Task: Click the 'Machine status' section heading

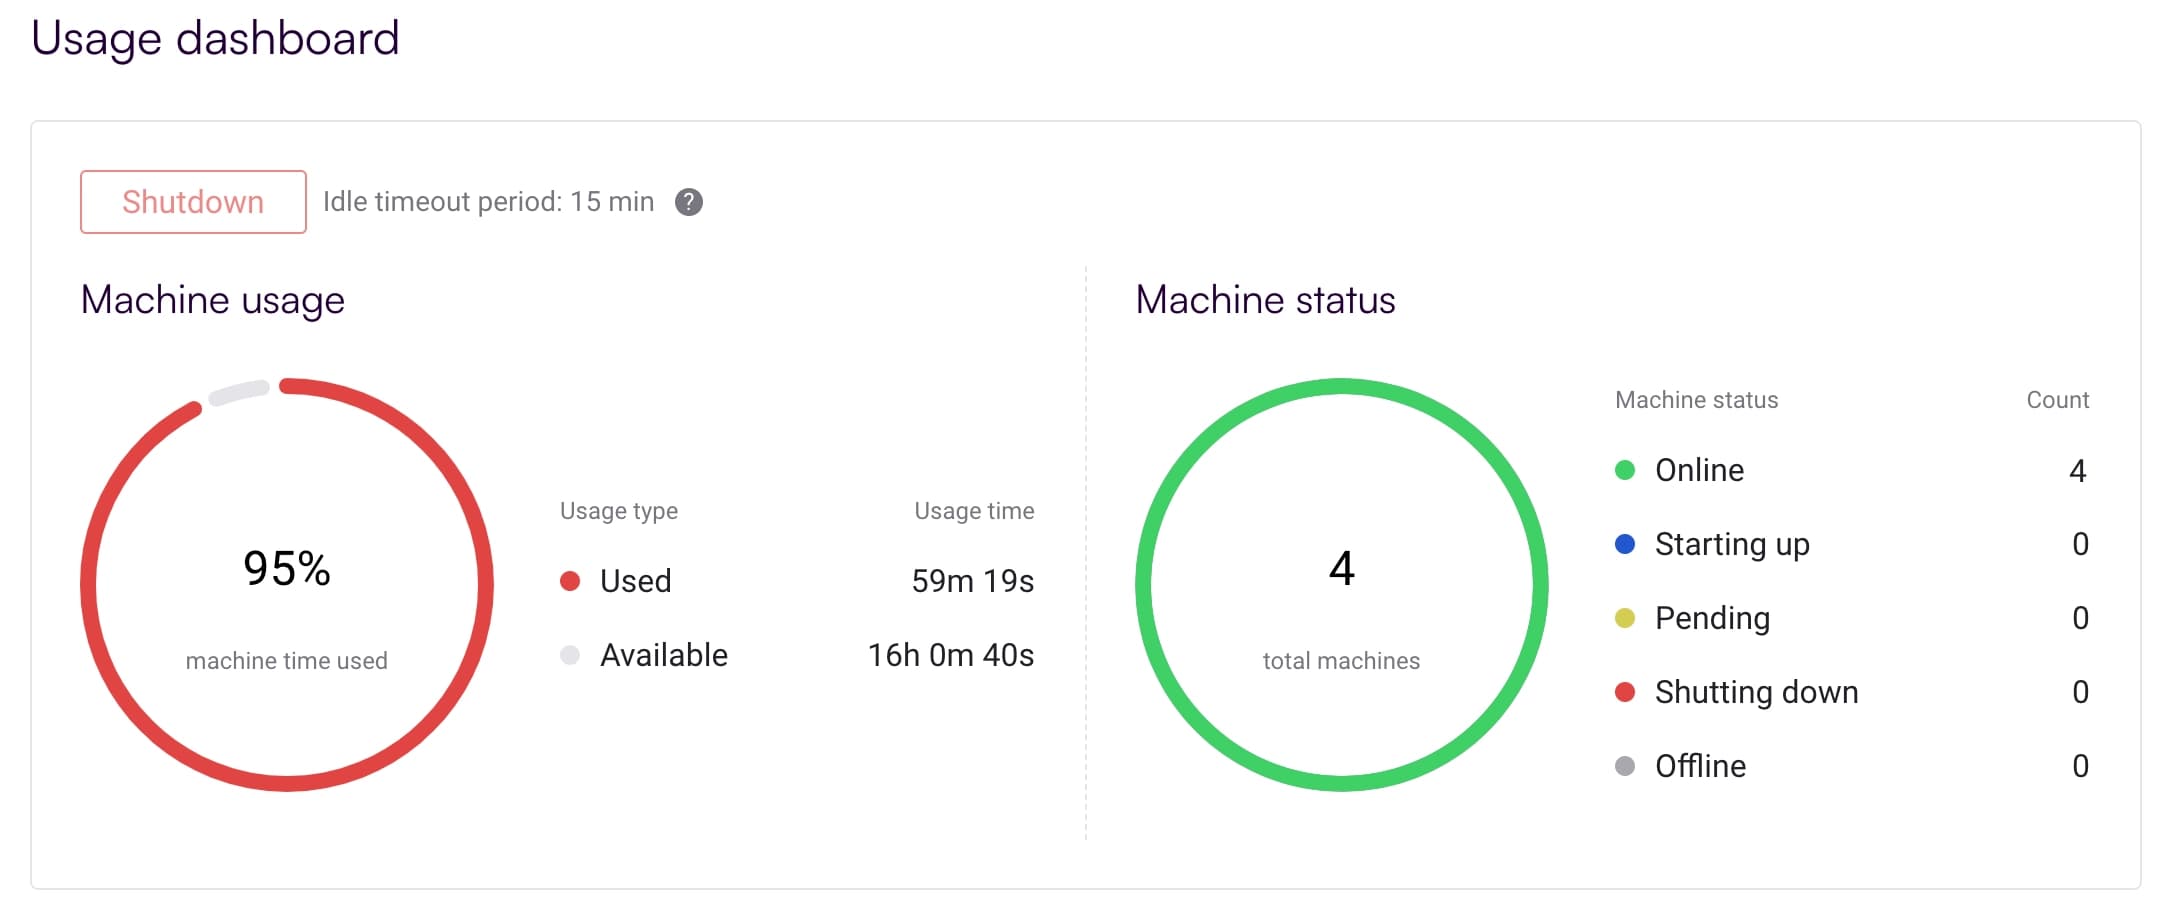Action: point(1266,300)
